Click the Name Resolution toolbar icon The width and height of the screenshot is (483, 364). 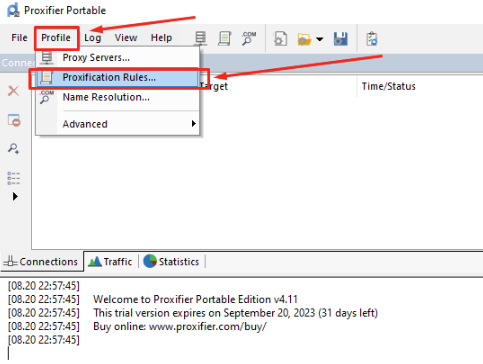[x=249, y=39]
